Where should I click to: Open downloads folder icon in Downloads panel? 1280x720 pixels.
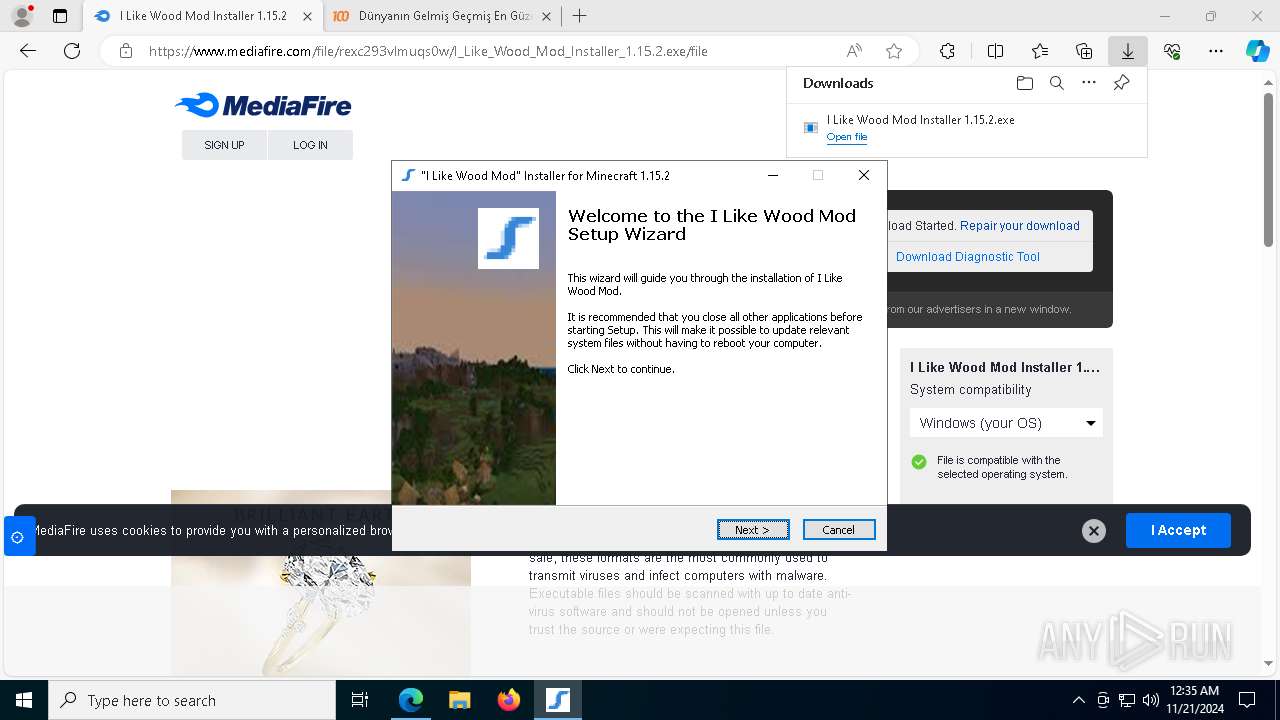coord(1025,83)
